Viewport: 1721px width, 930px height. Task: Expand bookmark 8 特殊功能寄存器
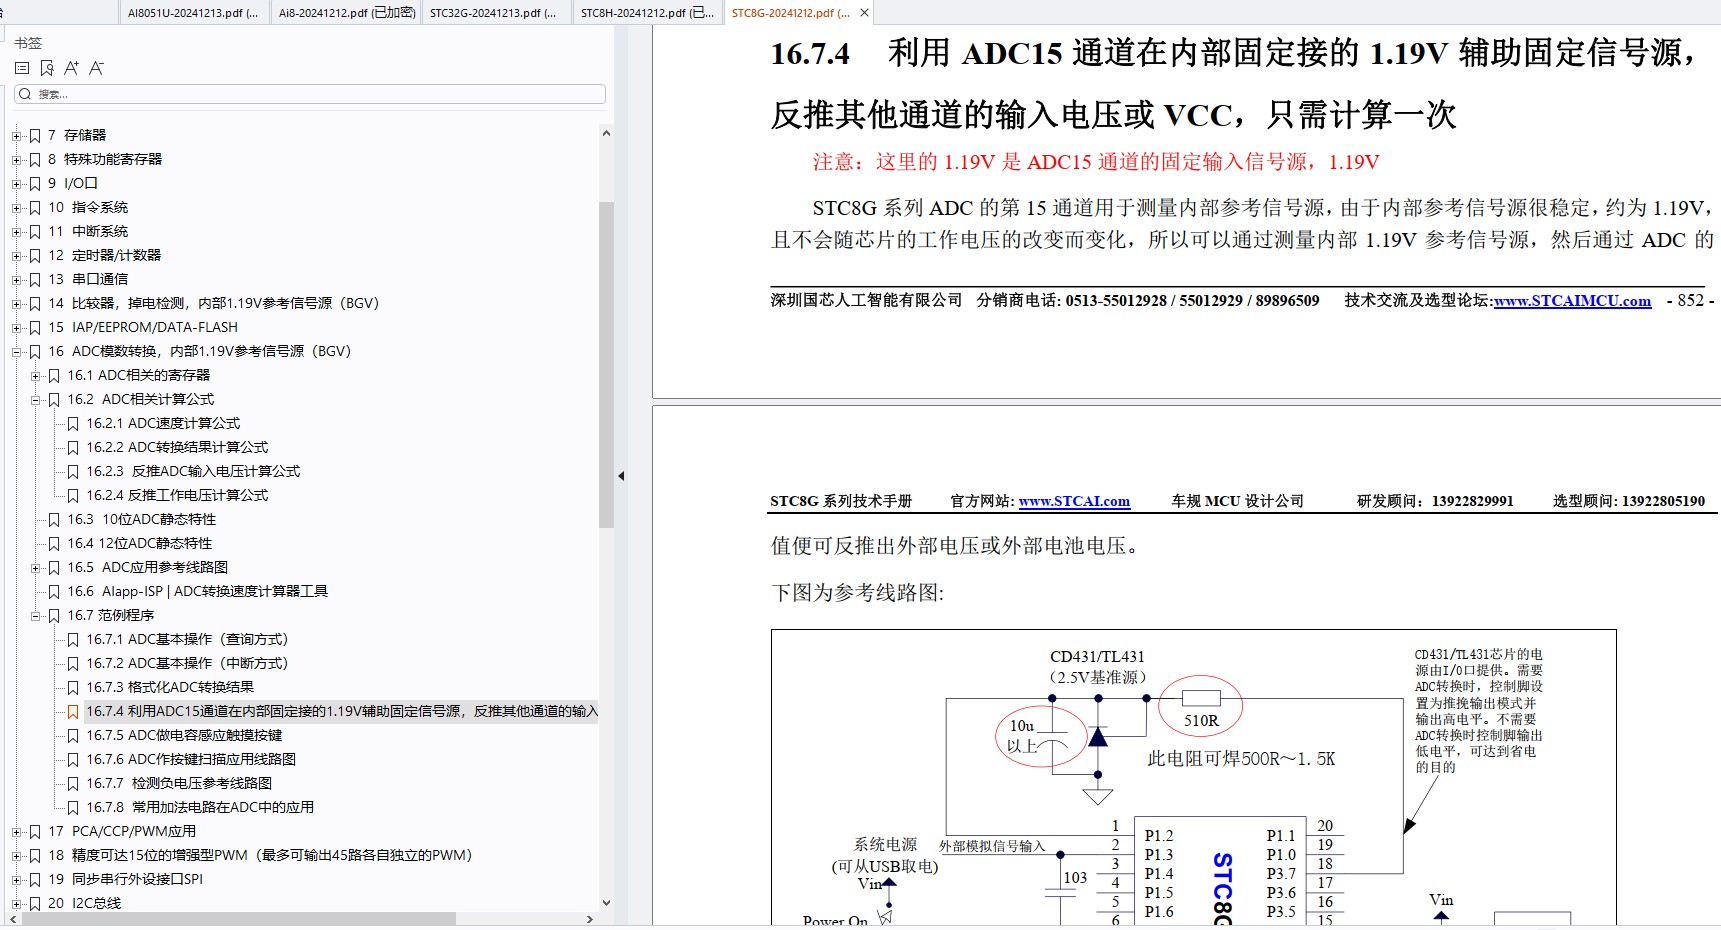(16, 159)
